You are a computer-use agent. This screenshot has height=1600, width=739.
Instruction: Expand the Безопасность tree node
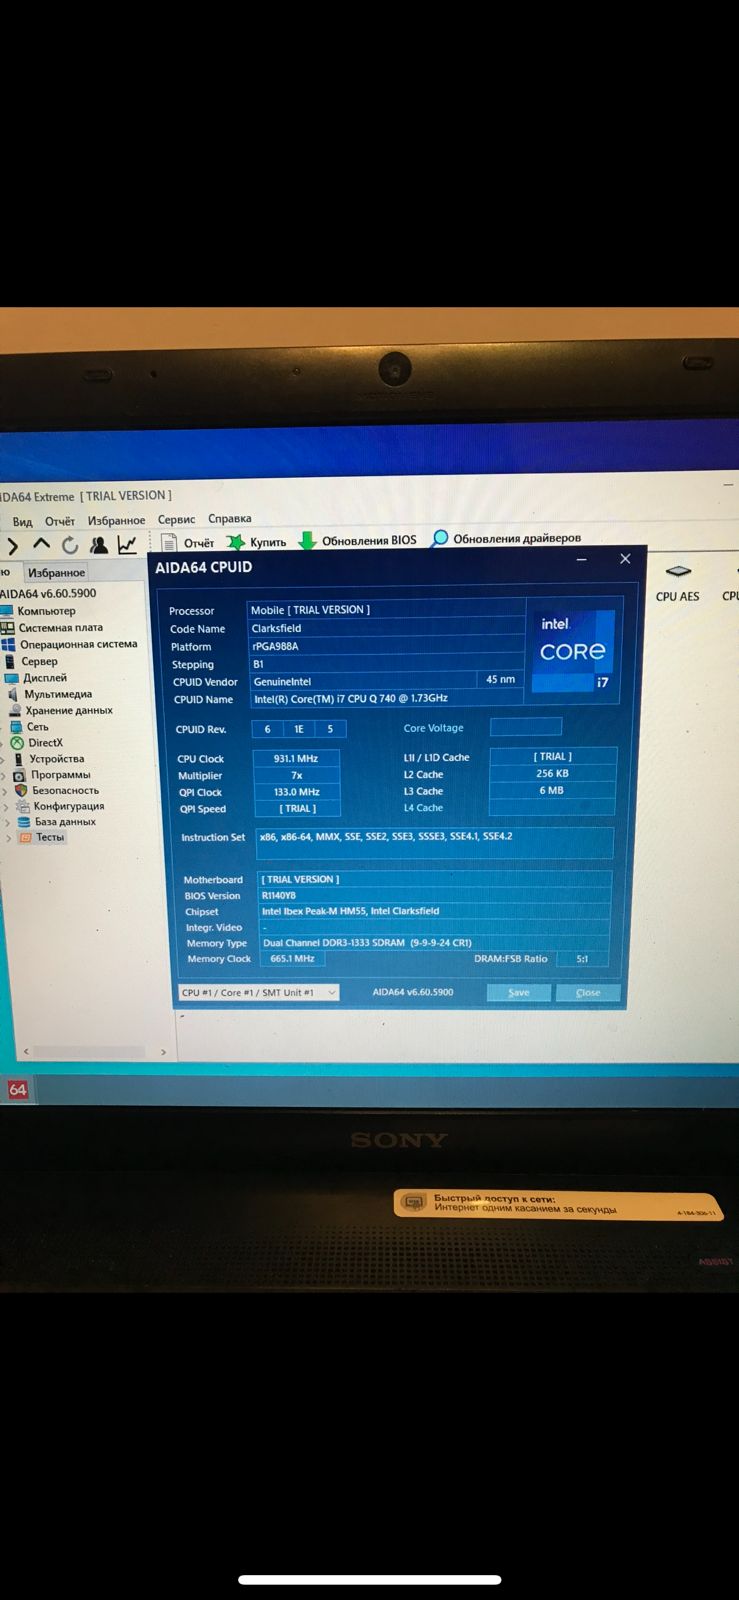tap(5, 791)
